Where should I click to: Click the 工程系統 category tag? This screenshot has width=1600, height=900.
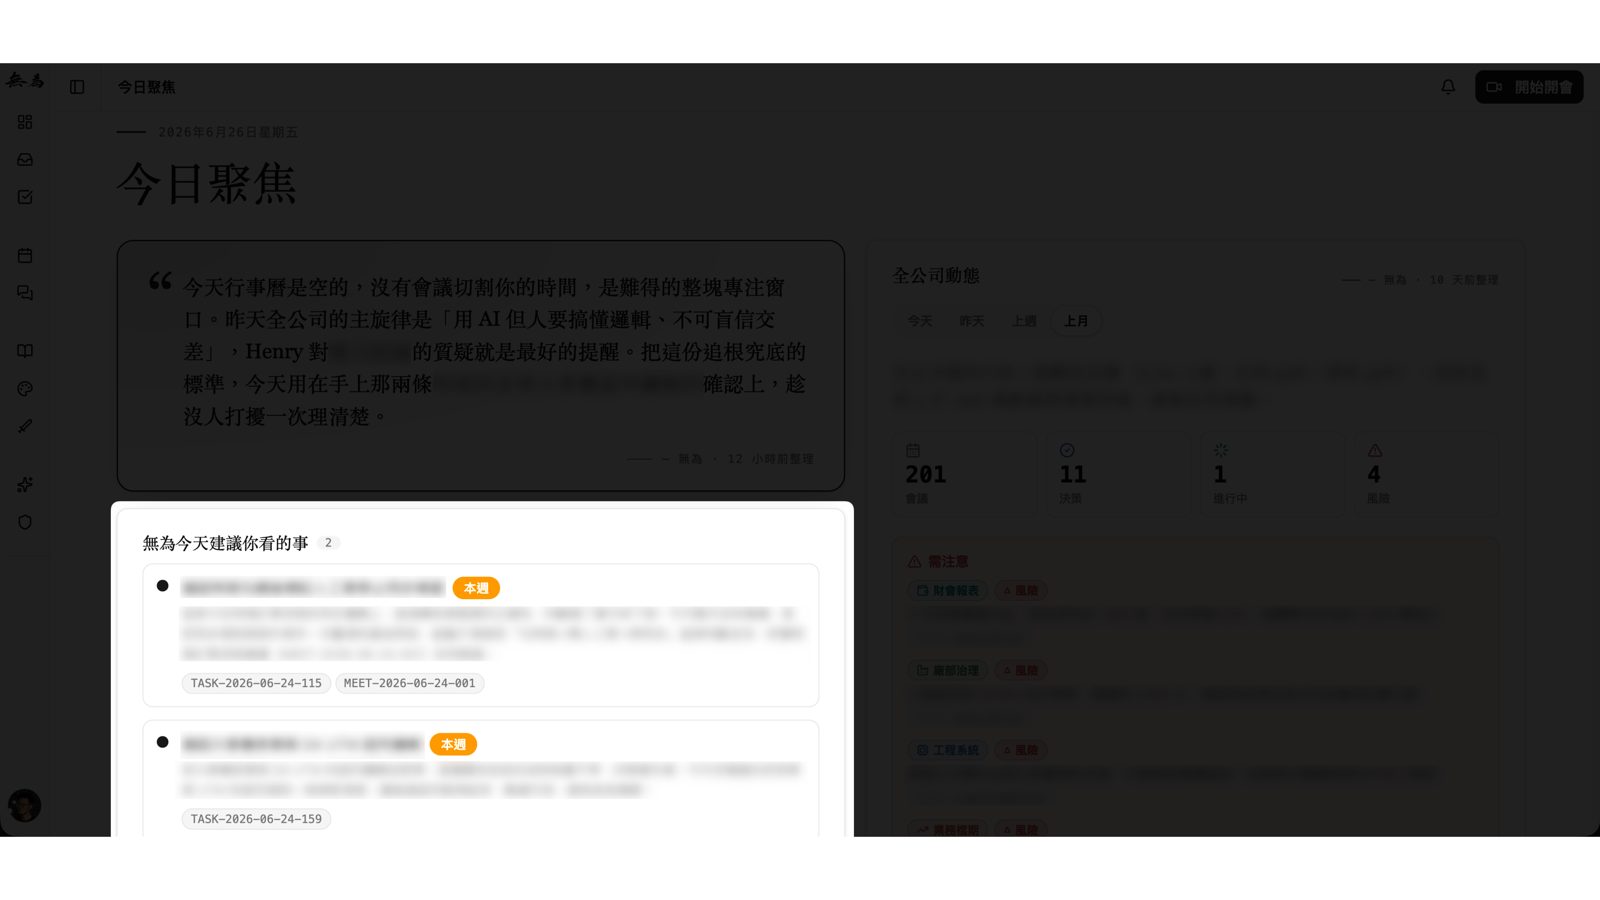(x=947, y=750)
